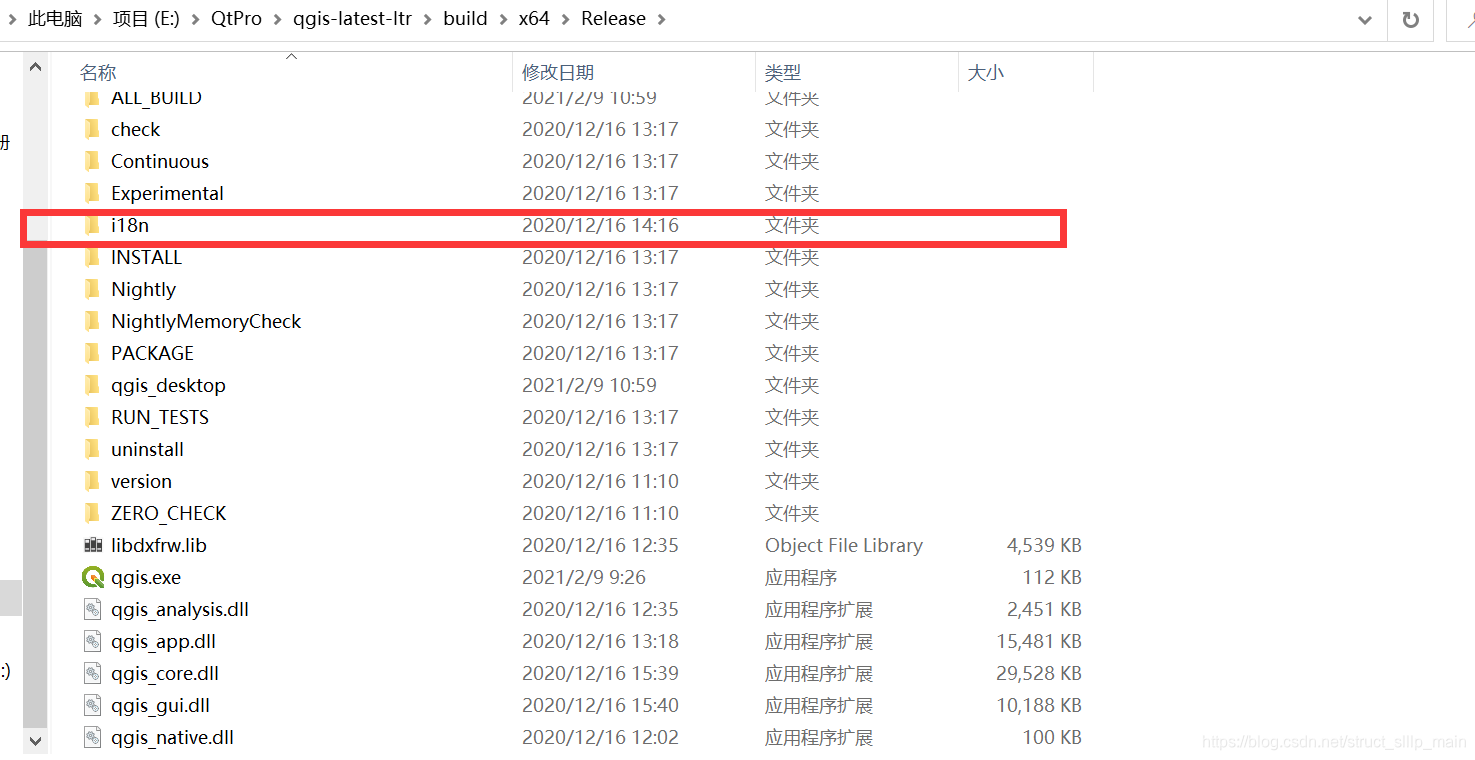Screen dimensions: 1475x760
Task: Select the qgis_desktop folder name
Action: [x=168, y=385]
